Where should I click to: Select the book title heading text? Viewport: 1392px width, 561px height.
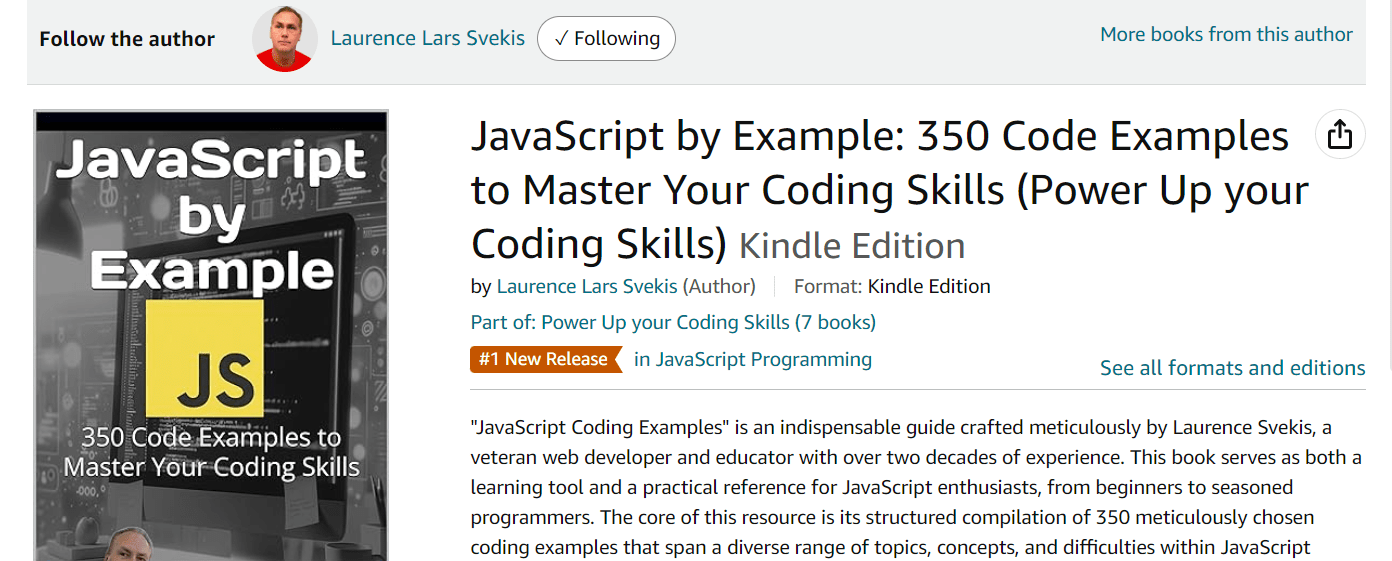pyautogui.click(x=890, y=190)
